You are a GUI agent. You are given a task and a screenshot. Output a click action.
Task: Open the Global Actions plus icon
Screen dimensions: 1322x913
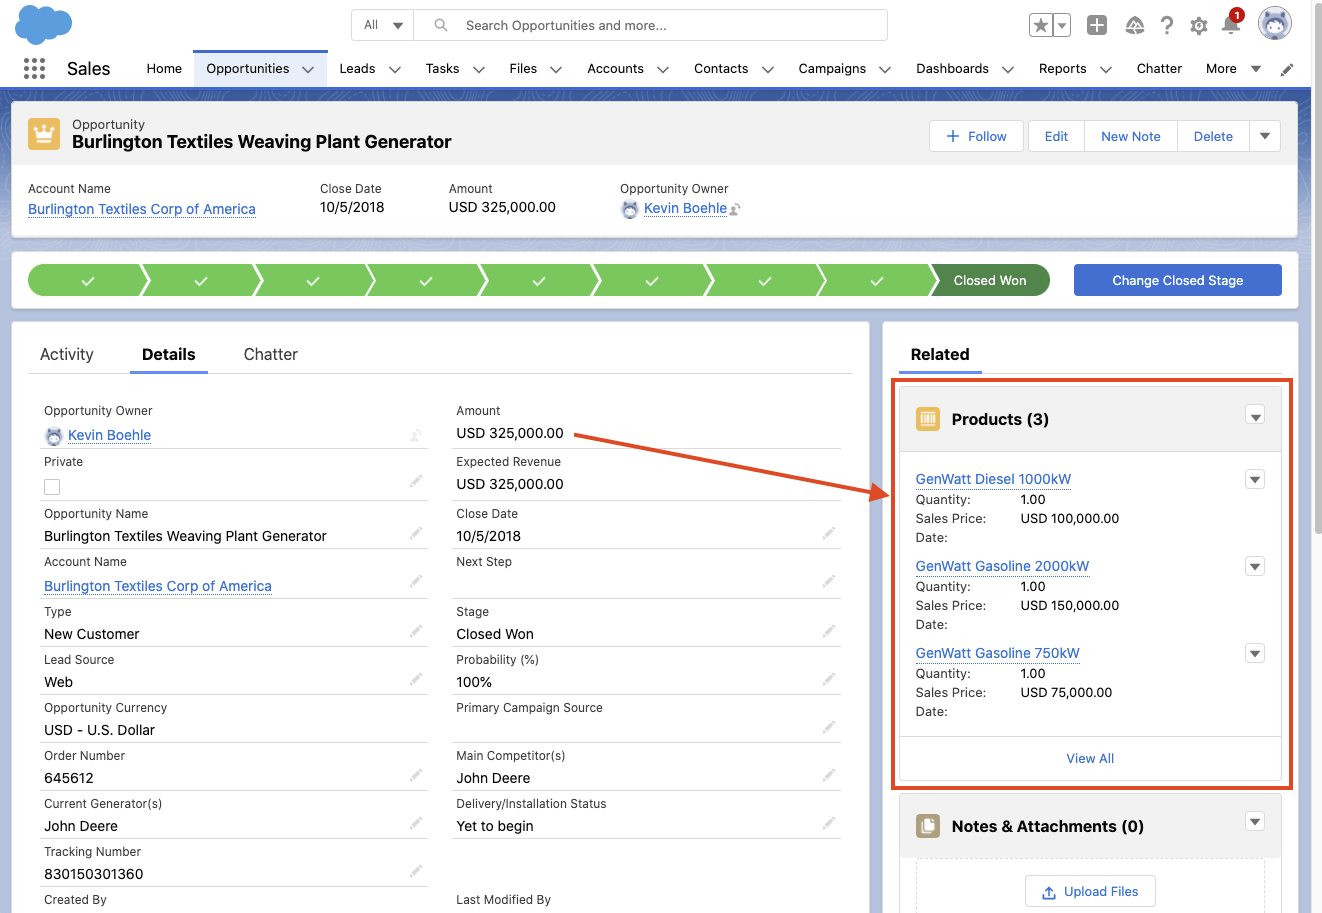(x=1097, y=25)
